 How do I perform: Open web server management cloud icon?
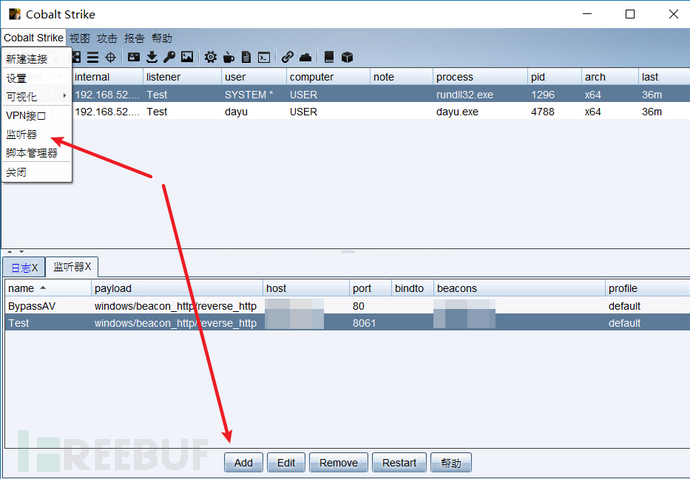pyautogui.click(x=306, y=57)
